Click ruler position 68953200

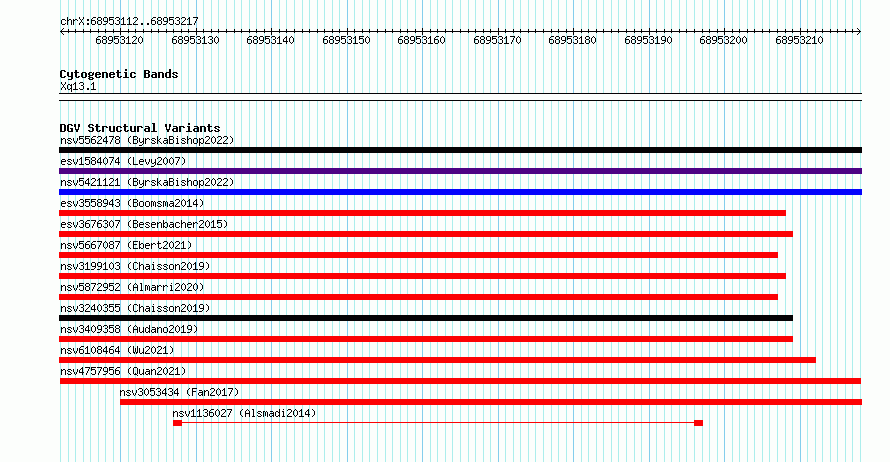pyautogui.click(x=724, y=40)
